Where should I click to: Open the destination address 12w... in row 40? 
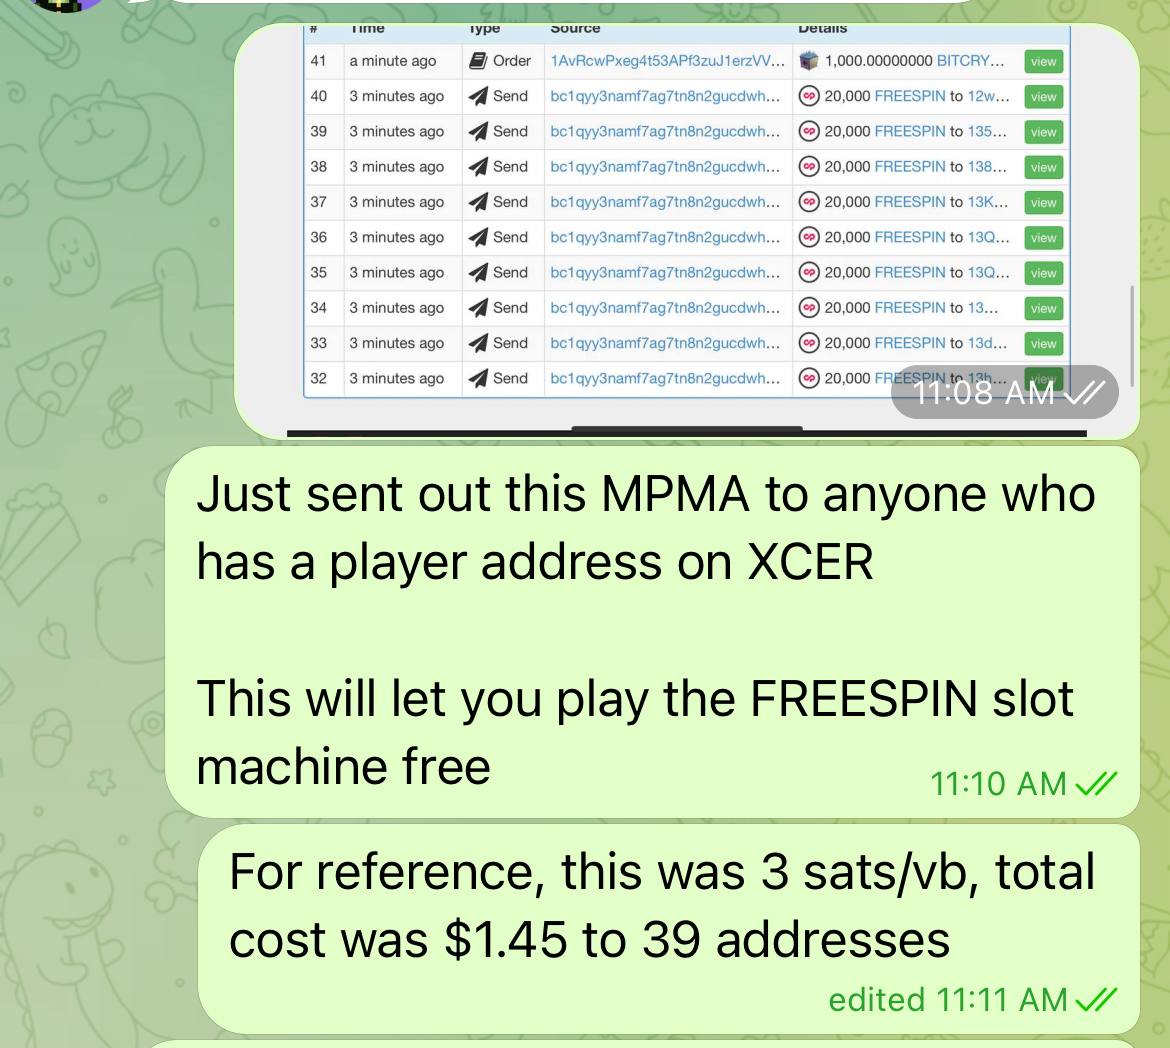click(988, 96)
